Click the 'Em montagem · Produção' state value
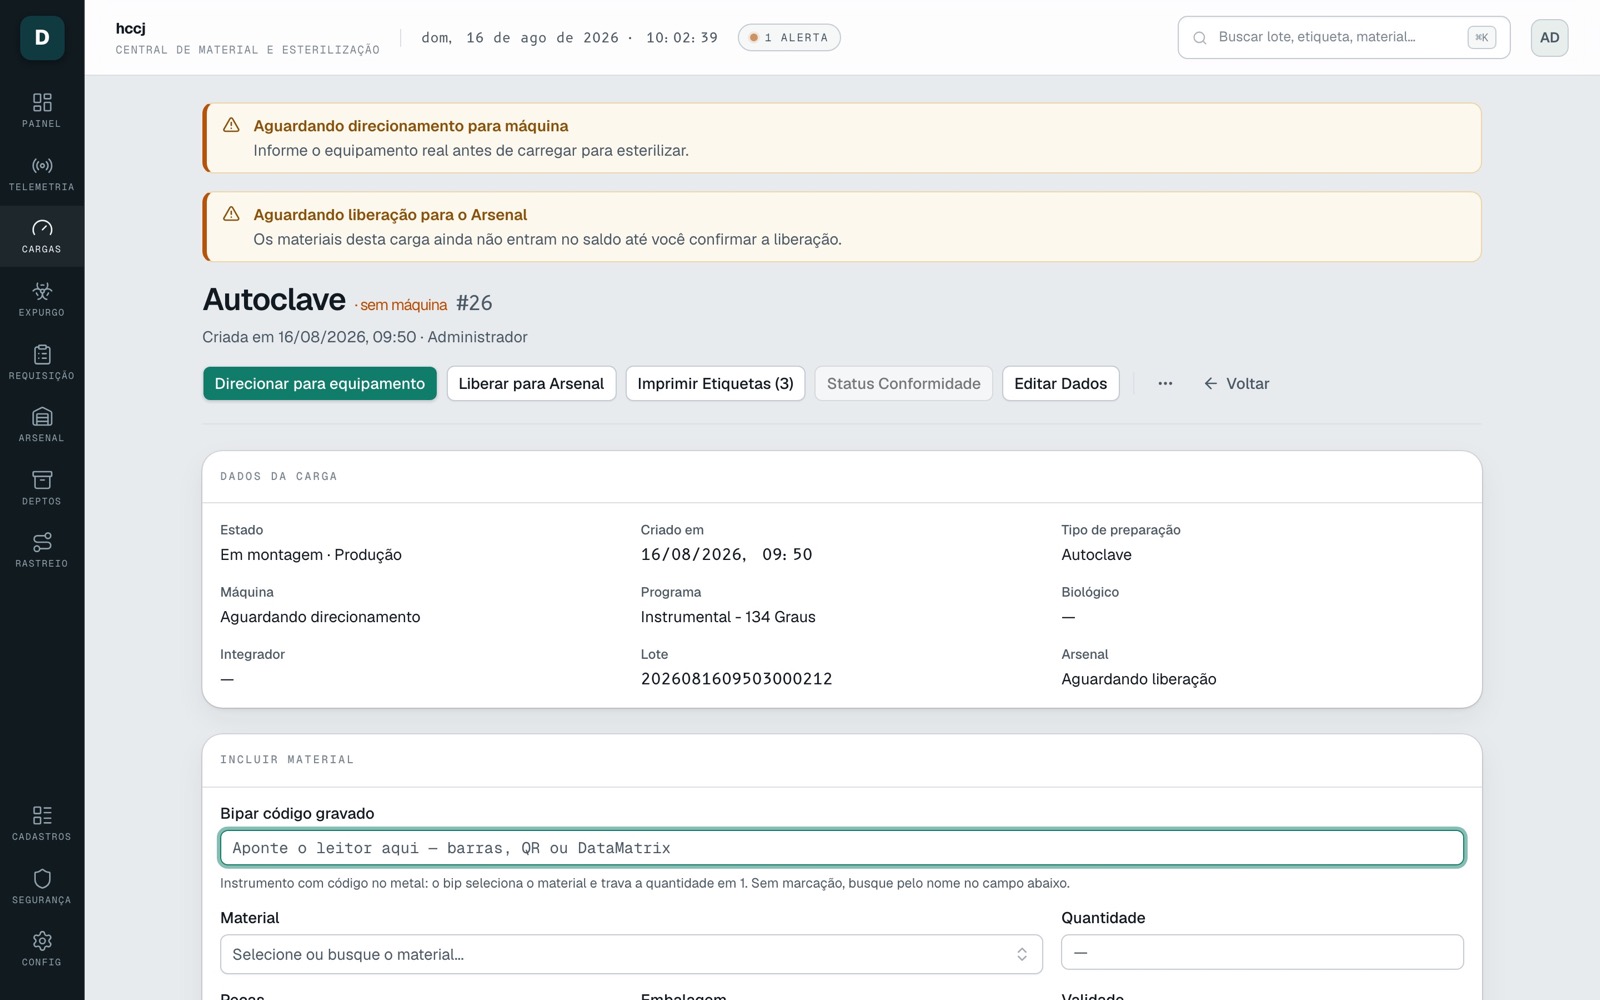The height and width of the screenshot is (1000, 1600). click(311, 555)
